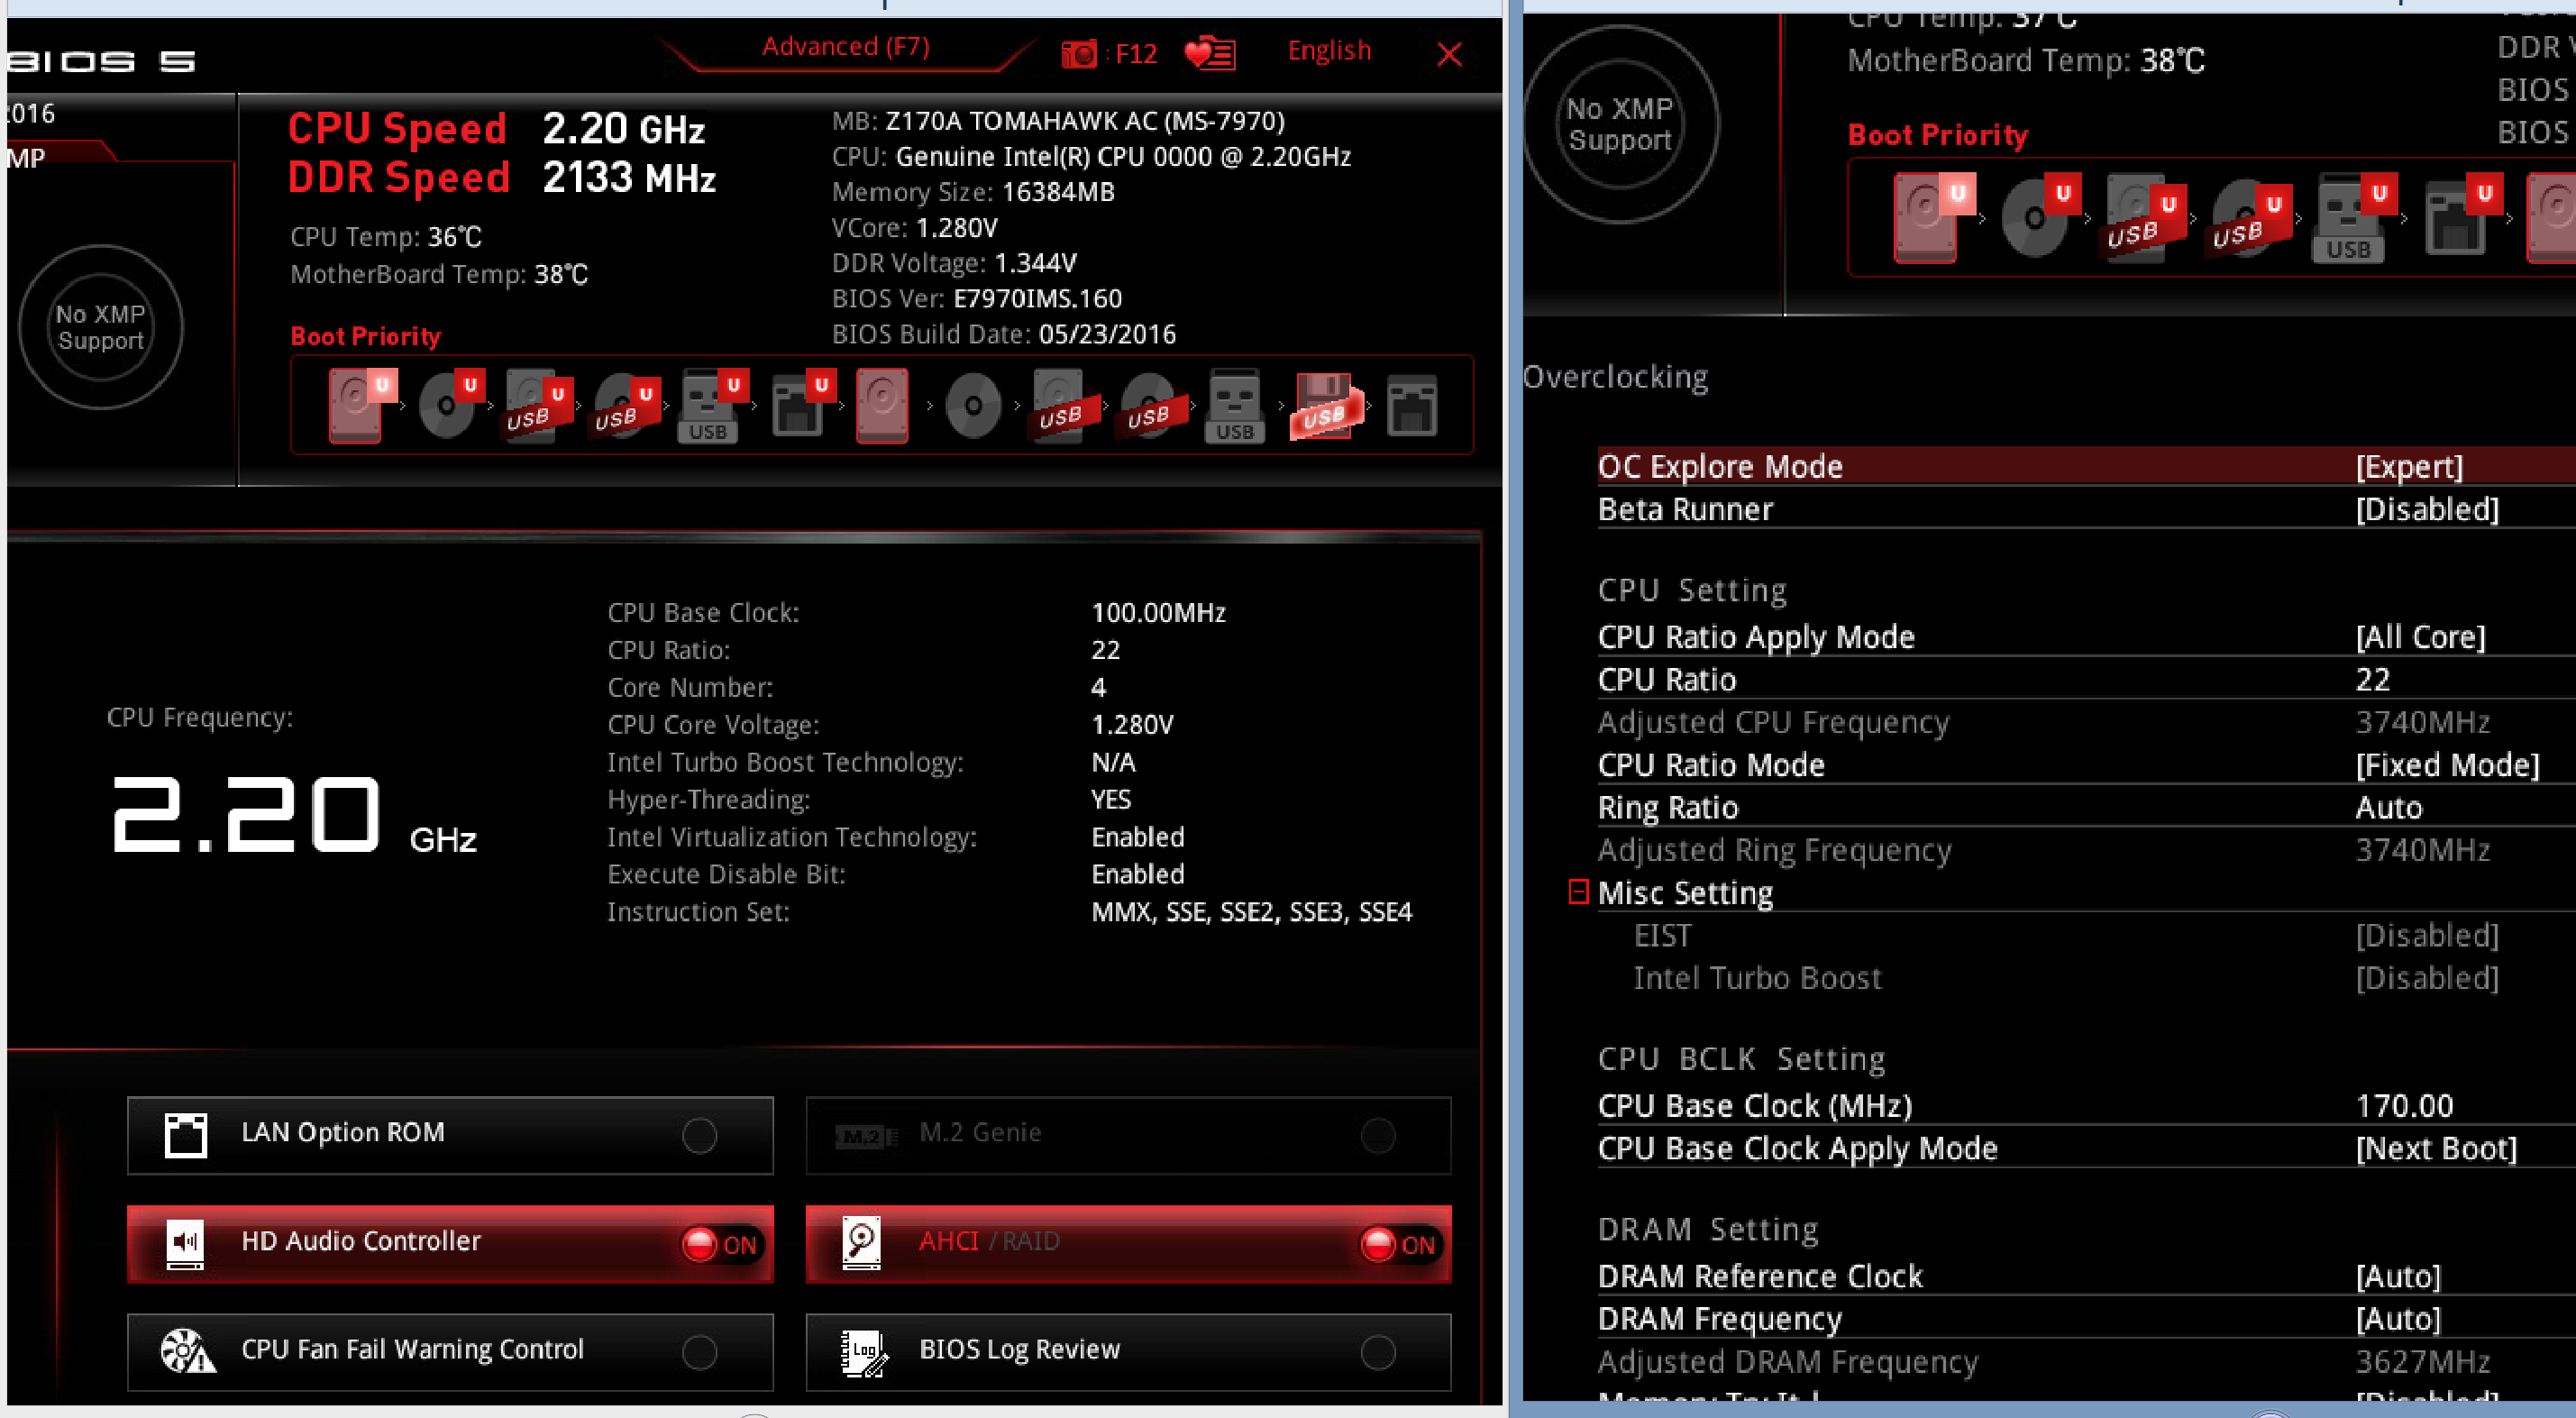Click the CPU Fan Fail Warning fan icon

click(x=187, y=1352)
